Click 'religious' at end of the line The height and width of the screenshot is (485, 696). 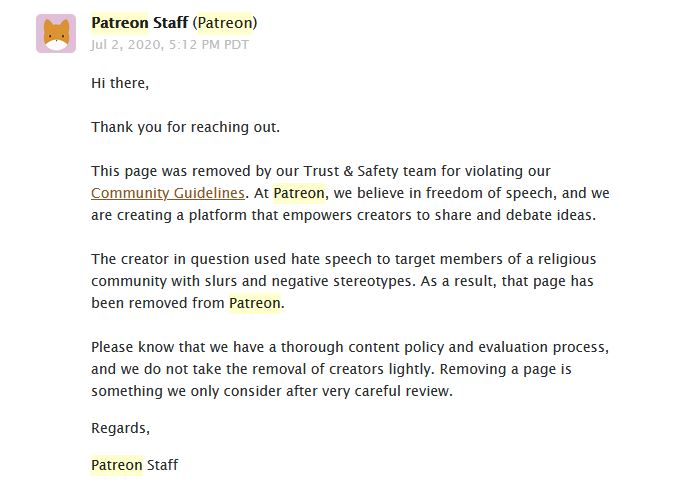point(567,259)
